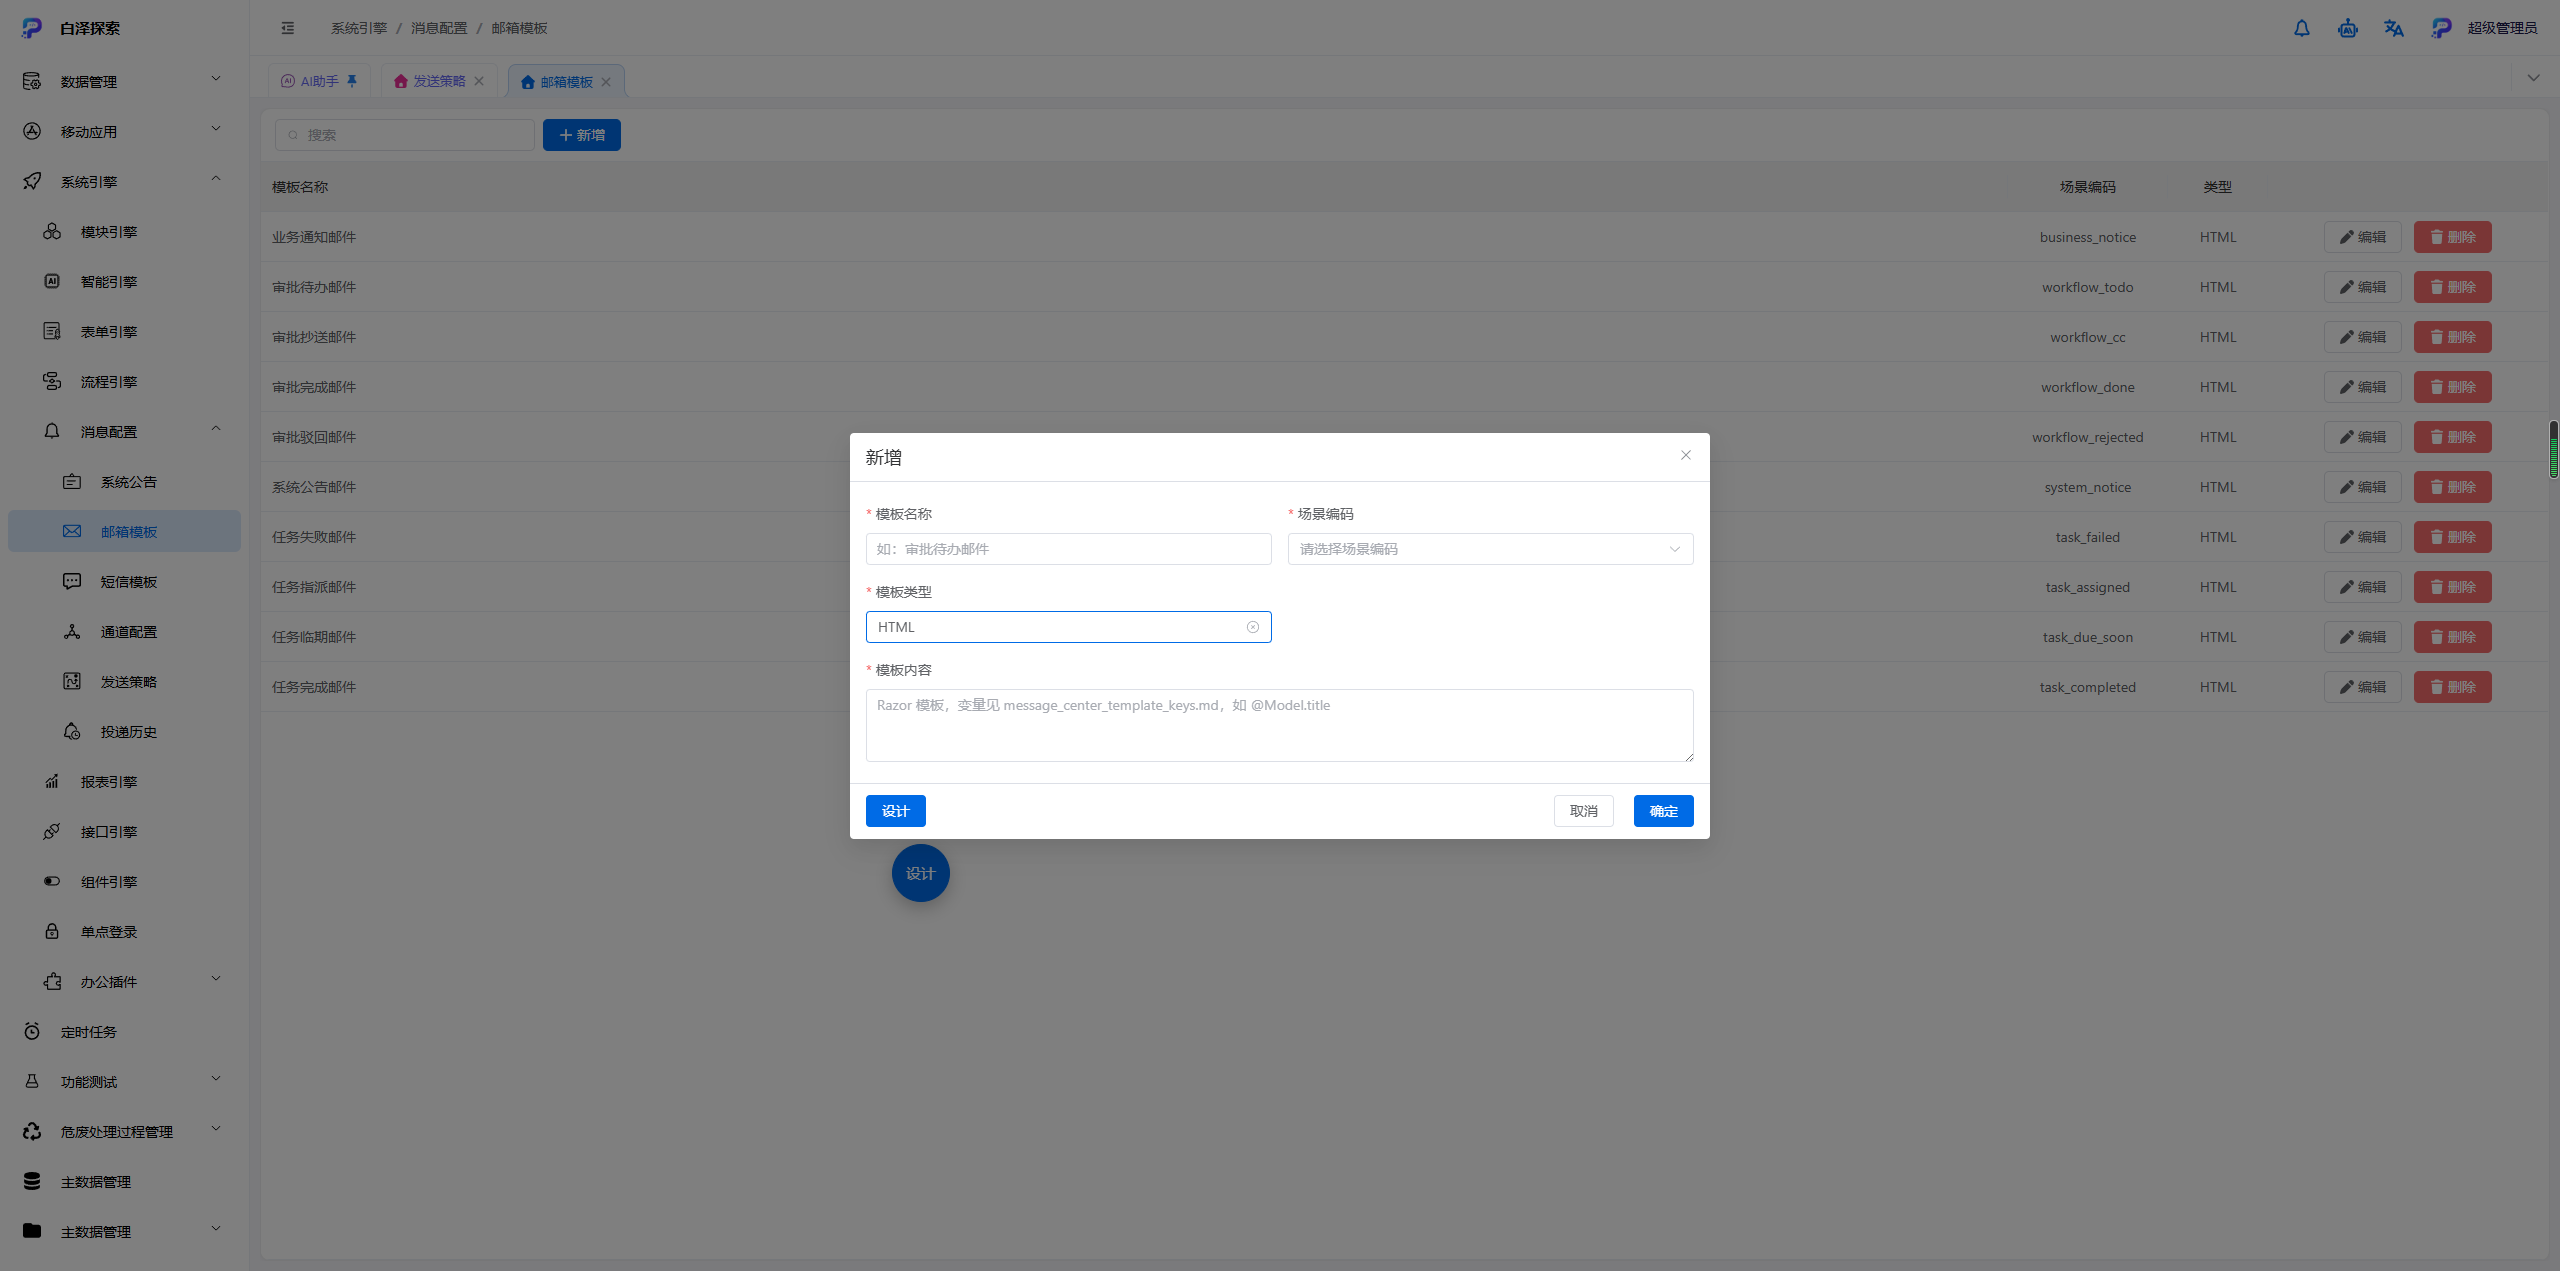Go to 表单引擎 in the sidebar
The height and width of the screenshot is (1271, 2560).
click(x=124, y=332)
